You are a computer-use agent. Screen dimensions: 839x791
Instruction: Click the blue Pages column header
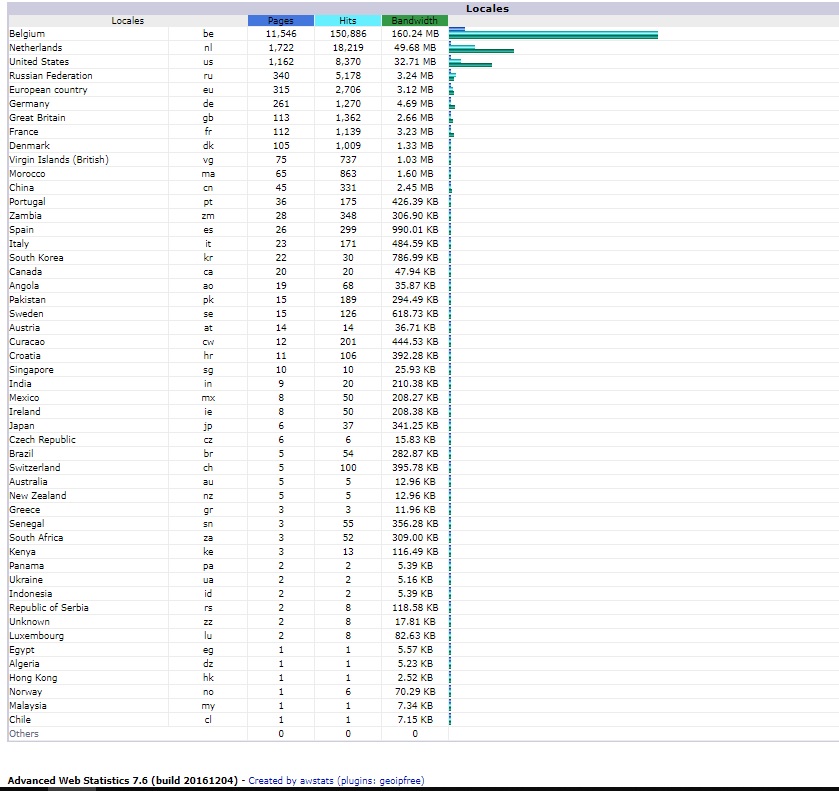point(280,20)
